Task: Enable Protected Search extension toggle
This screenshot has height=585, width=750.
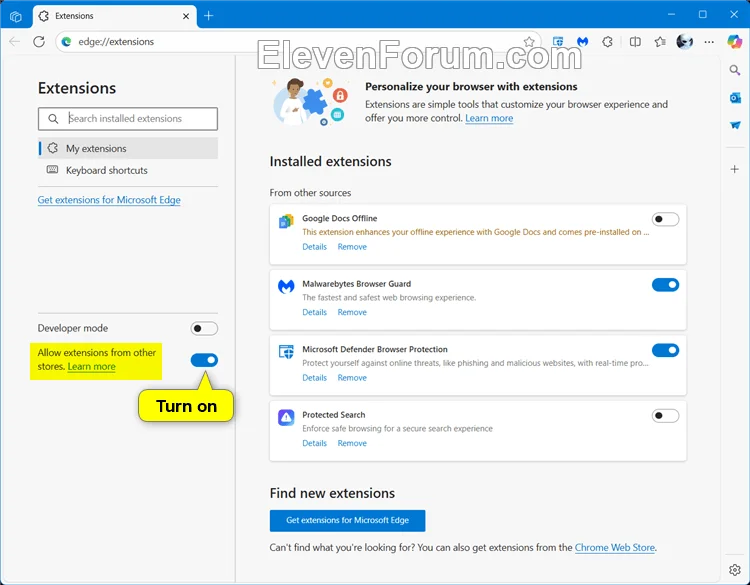Action: [x=665, y=416]
